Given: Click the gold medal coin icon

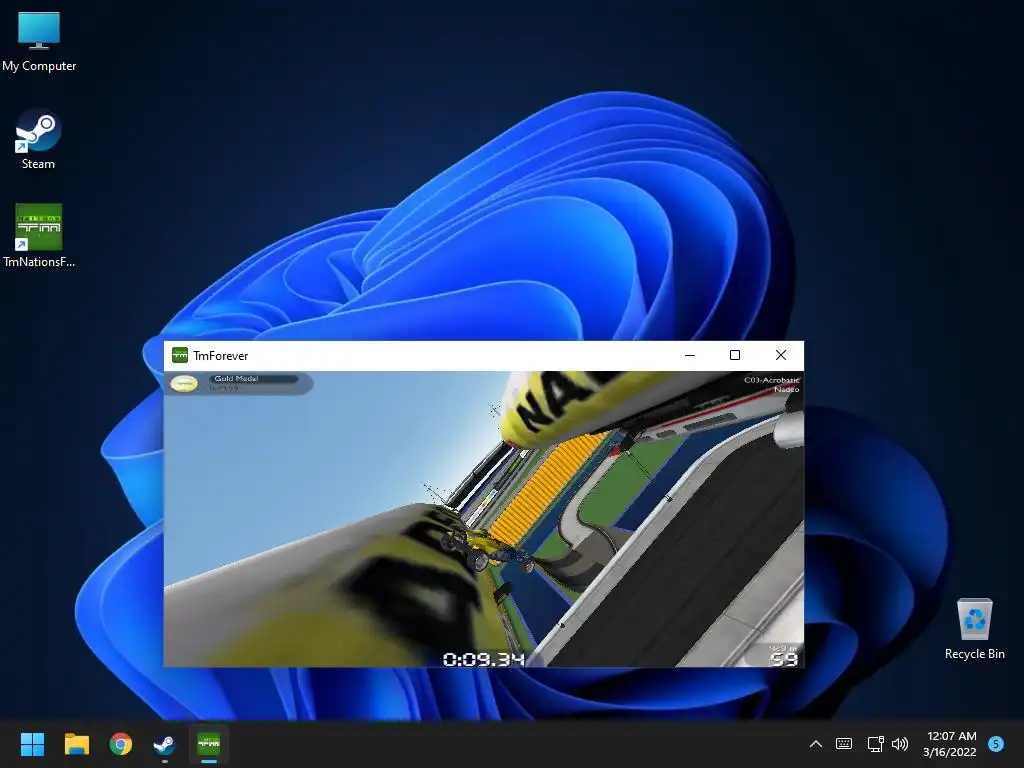Looking at the screenshot, I should pos(184,383).
